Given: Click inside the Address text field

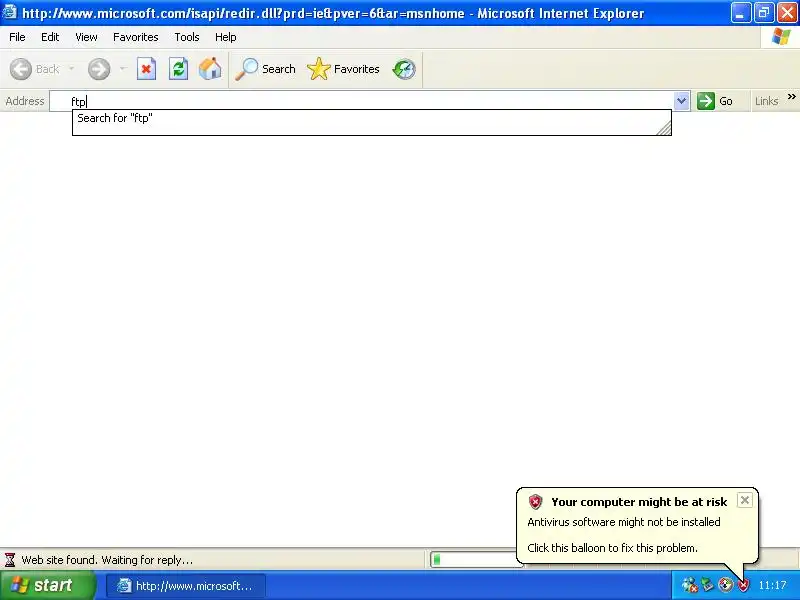Looking at the screenshot, I should pos(361,101).
